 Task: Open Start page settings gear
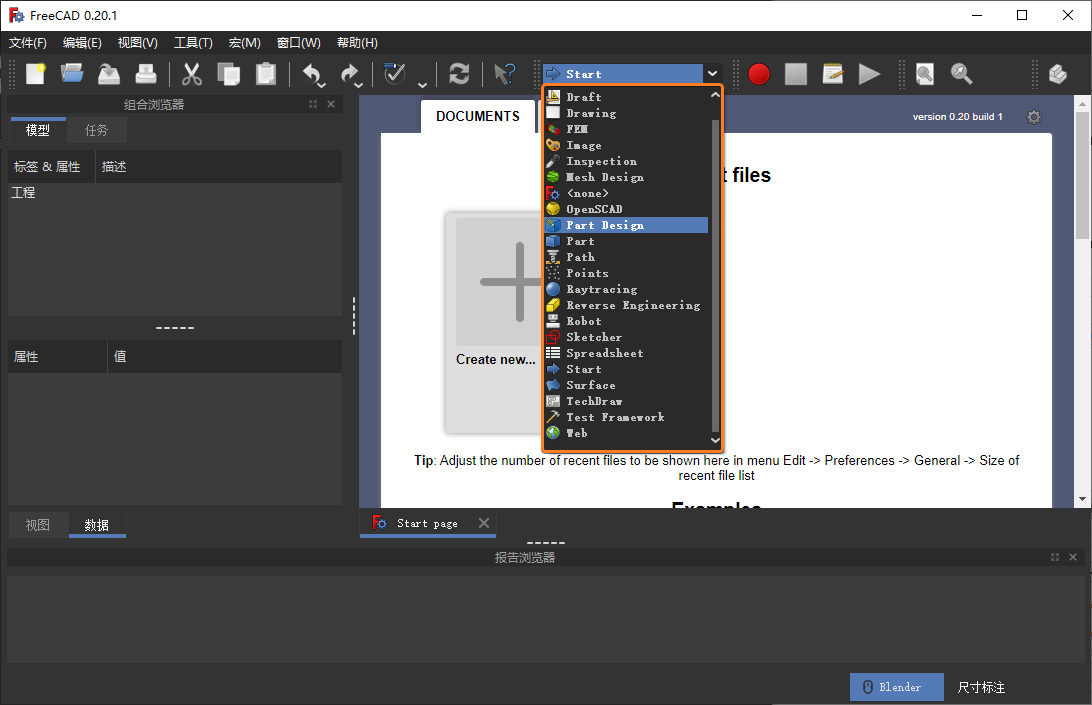(x=1034, y=116)
